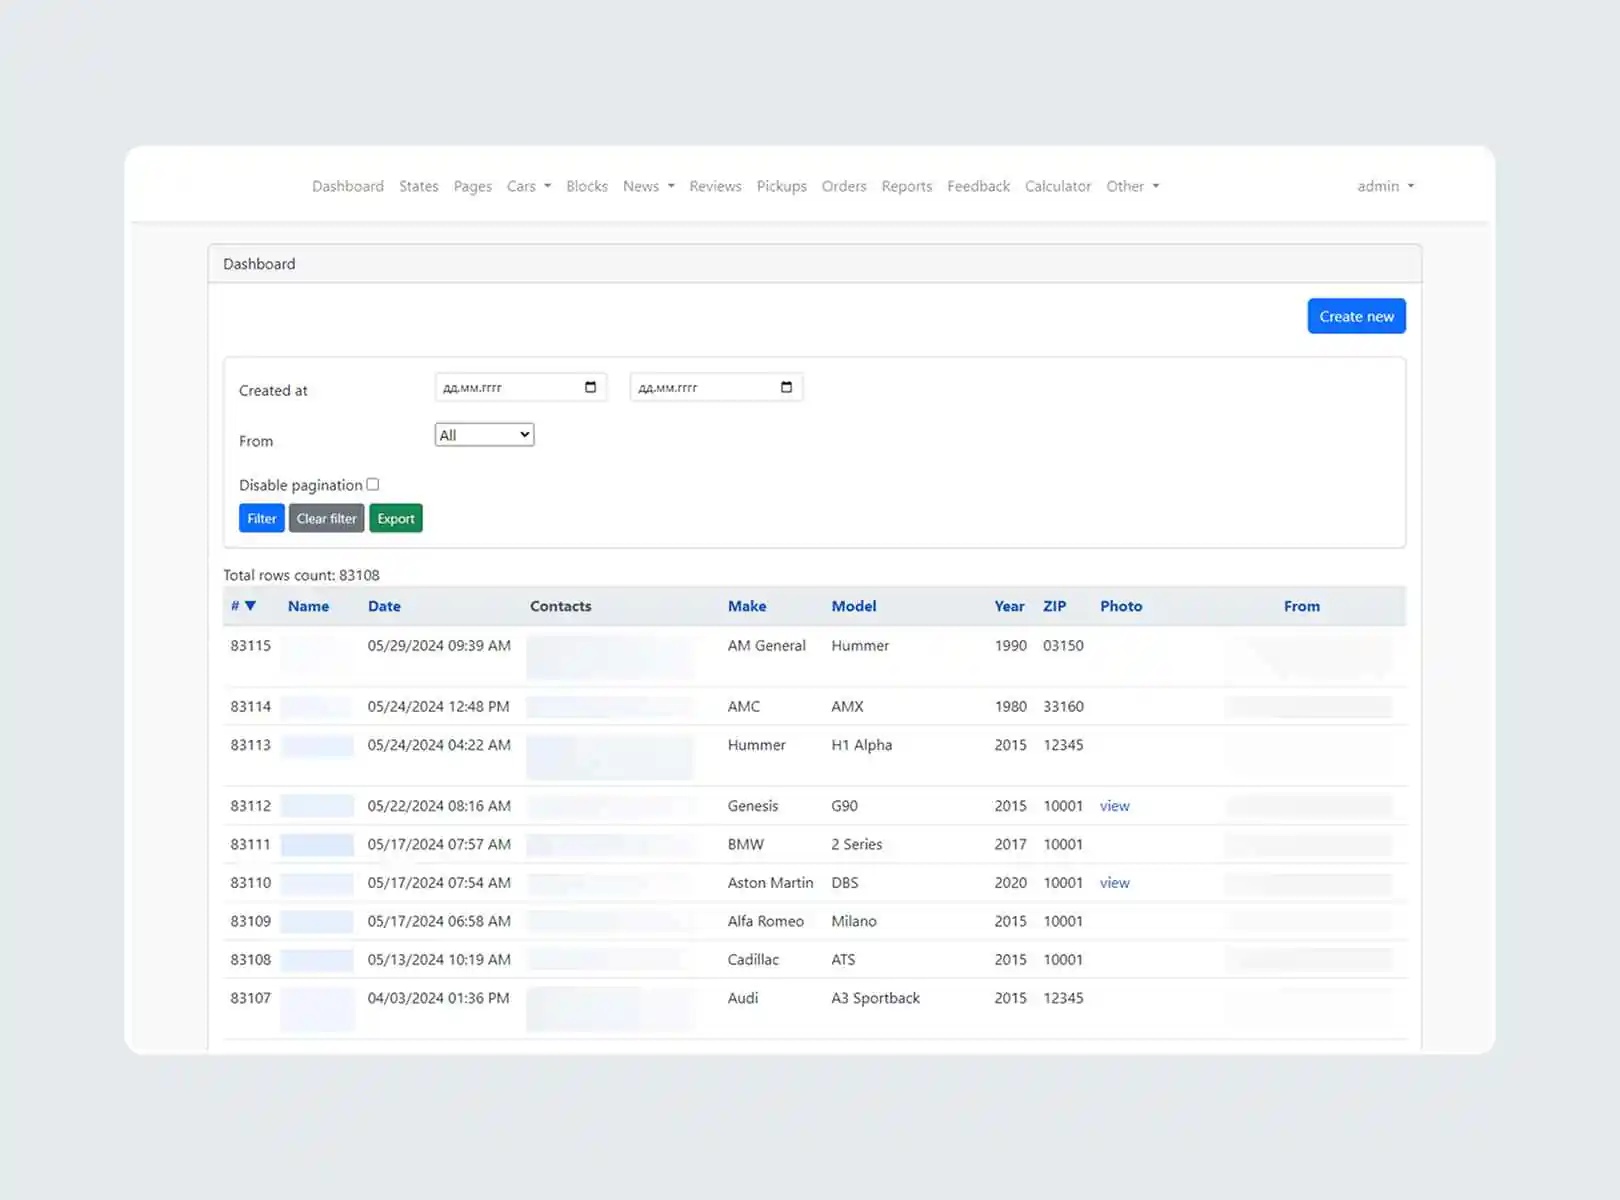Open the Reports section
The image size is (1620, 1200).
906,186
